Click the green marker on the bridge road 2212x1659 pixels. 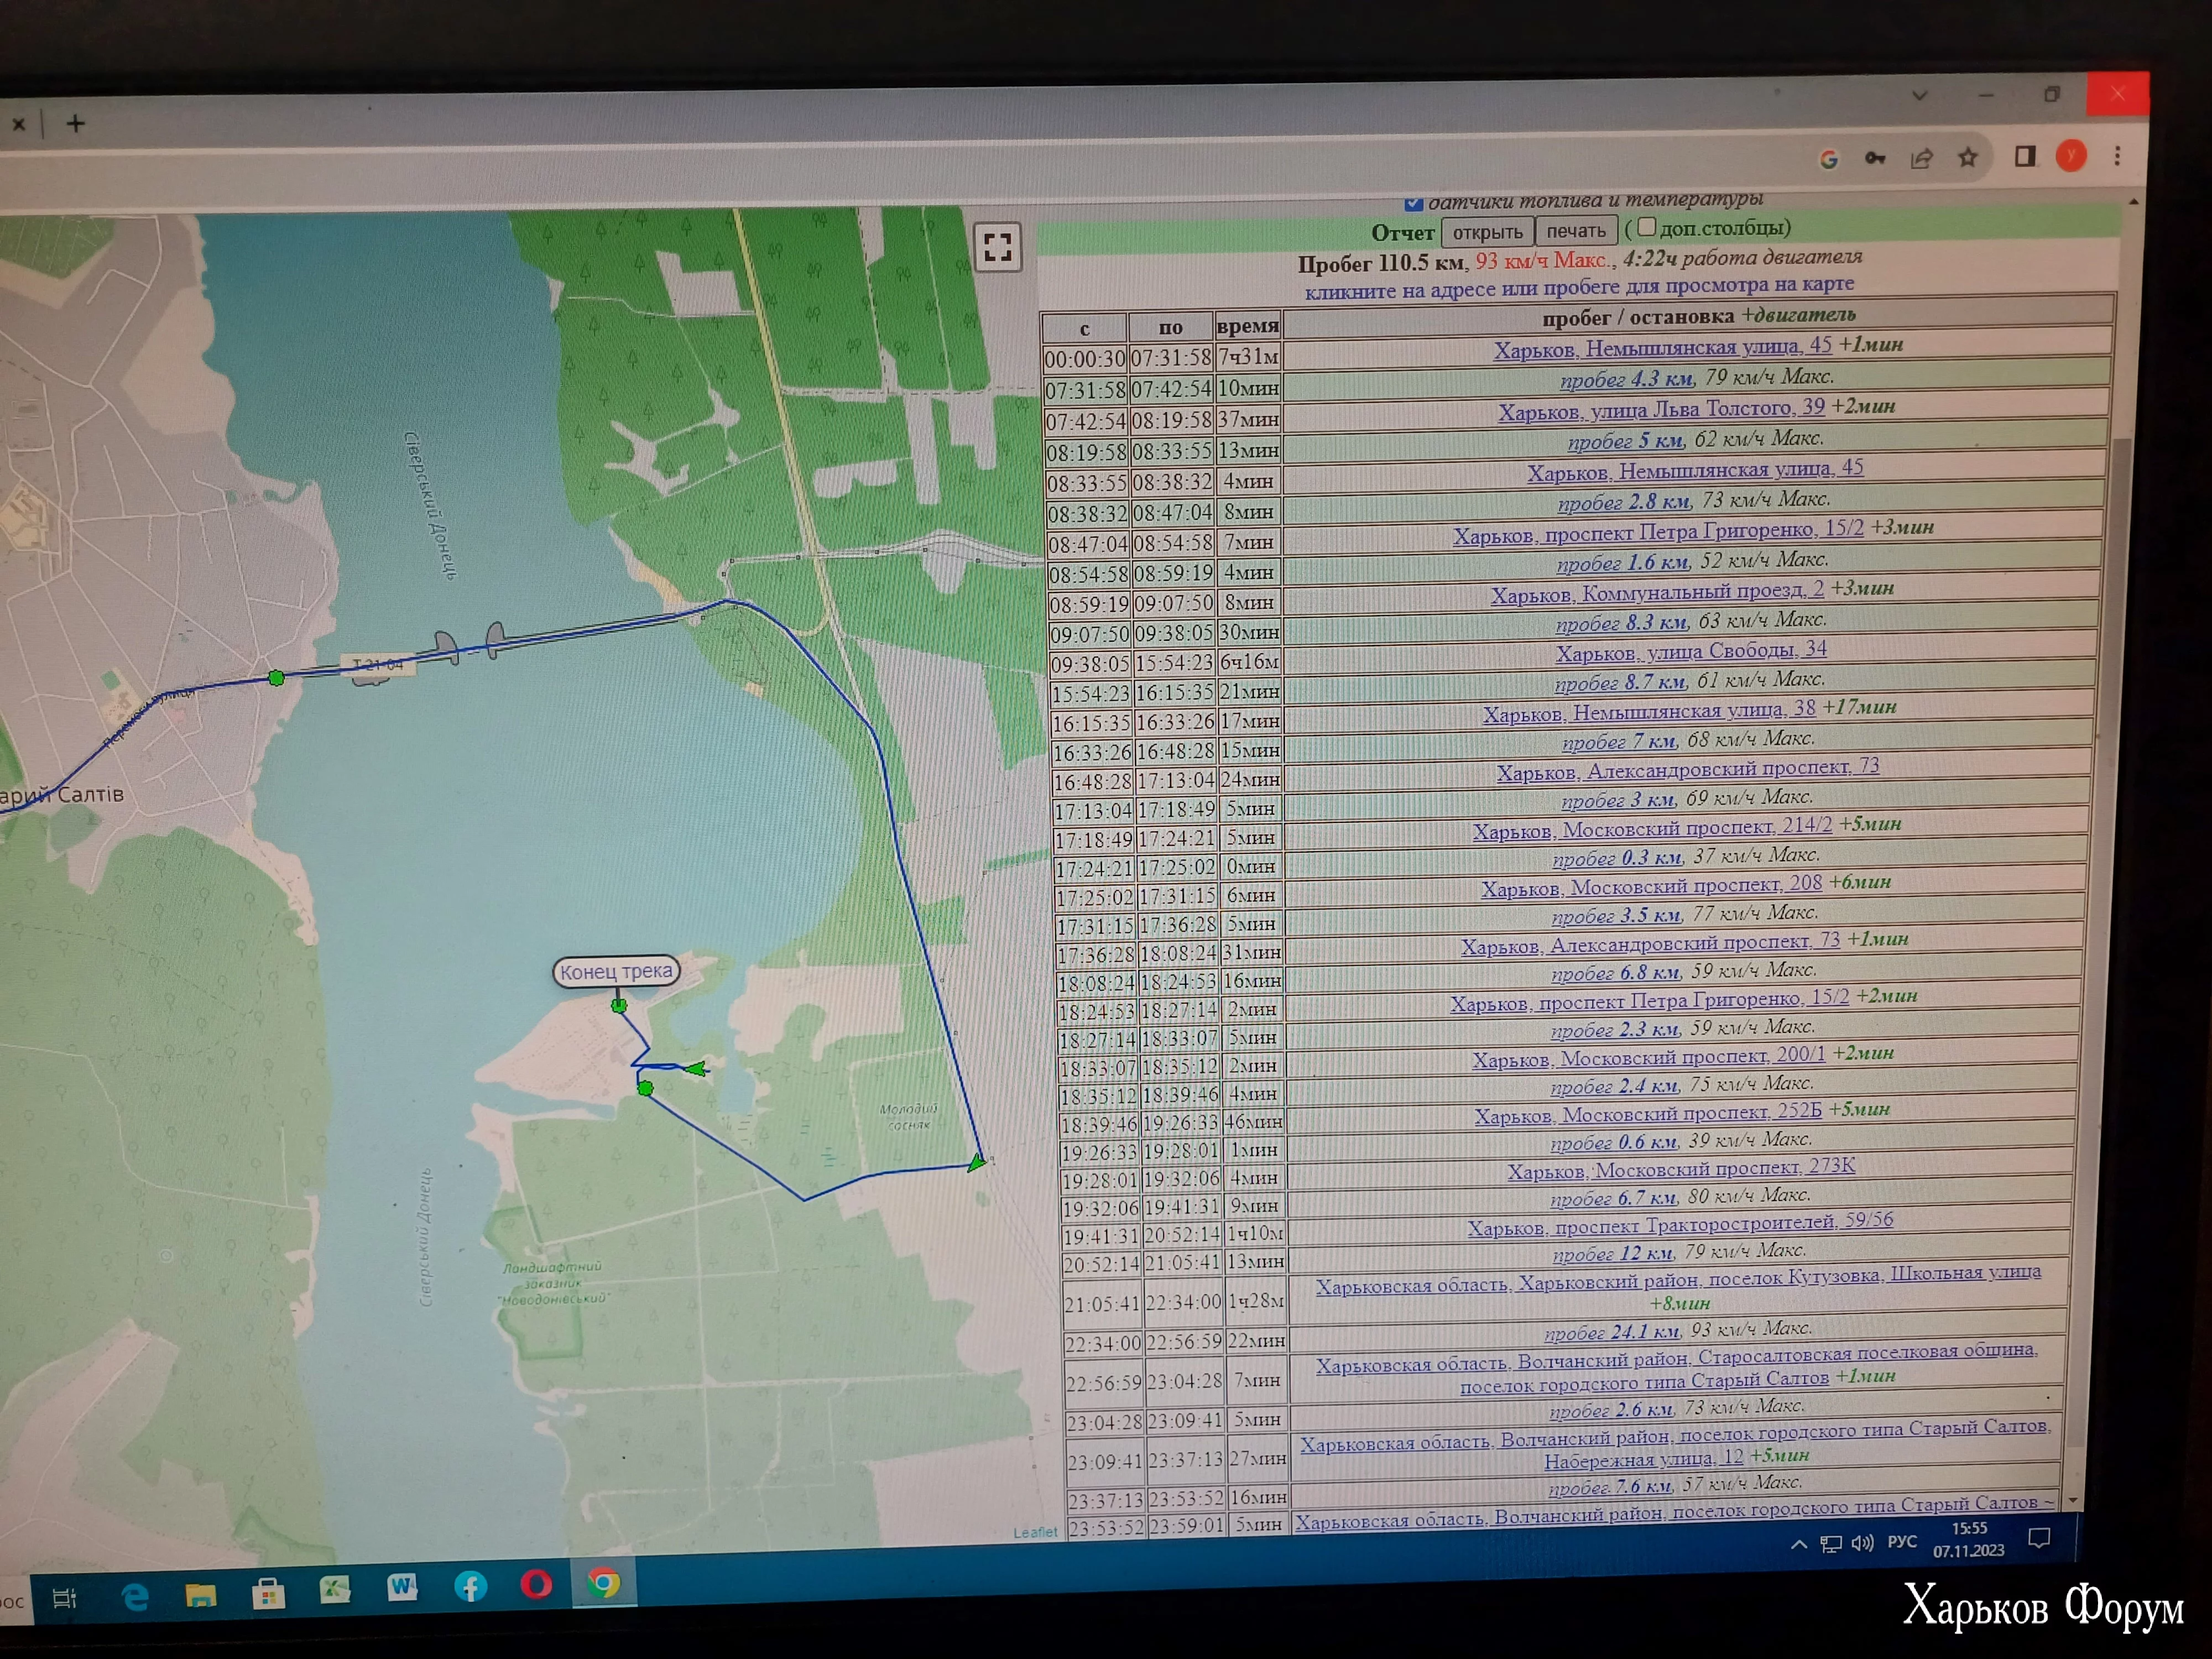pos(277,678)
